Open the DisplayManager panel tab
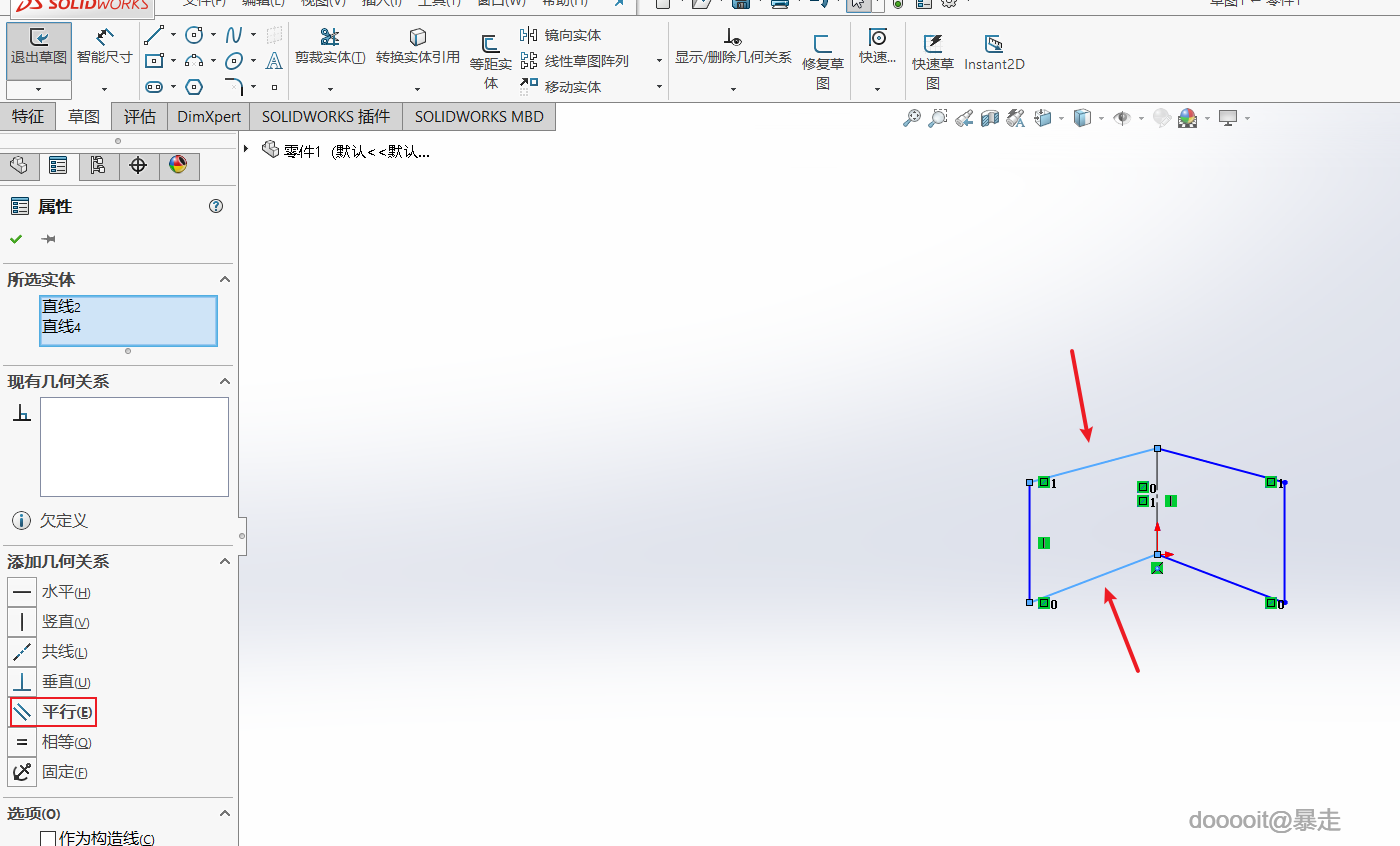This screenshot has height=846, width=1400. tap(178, 166)
